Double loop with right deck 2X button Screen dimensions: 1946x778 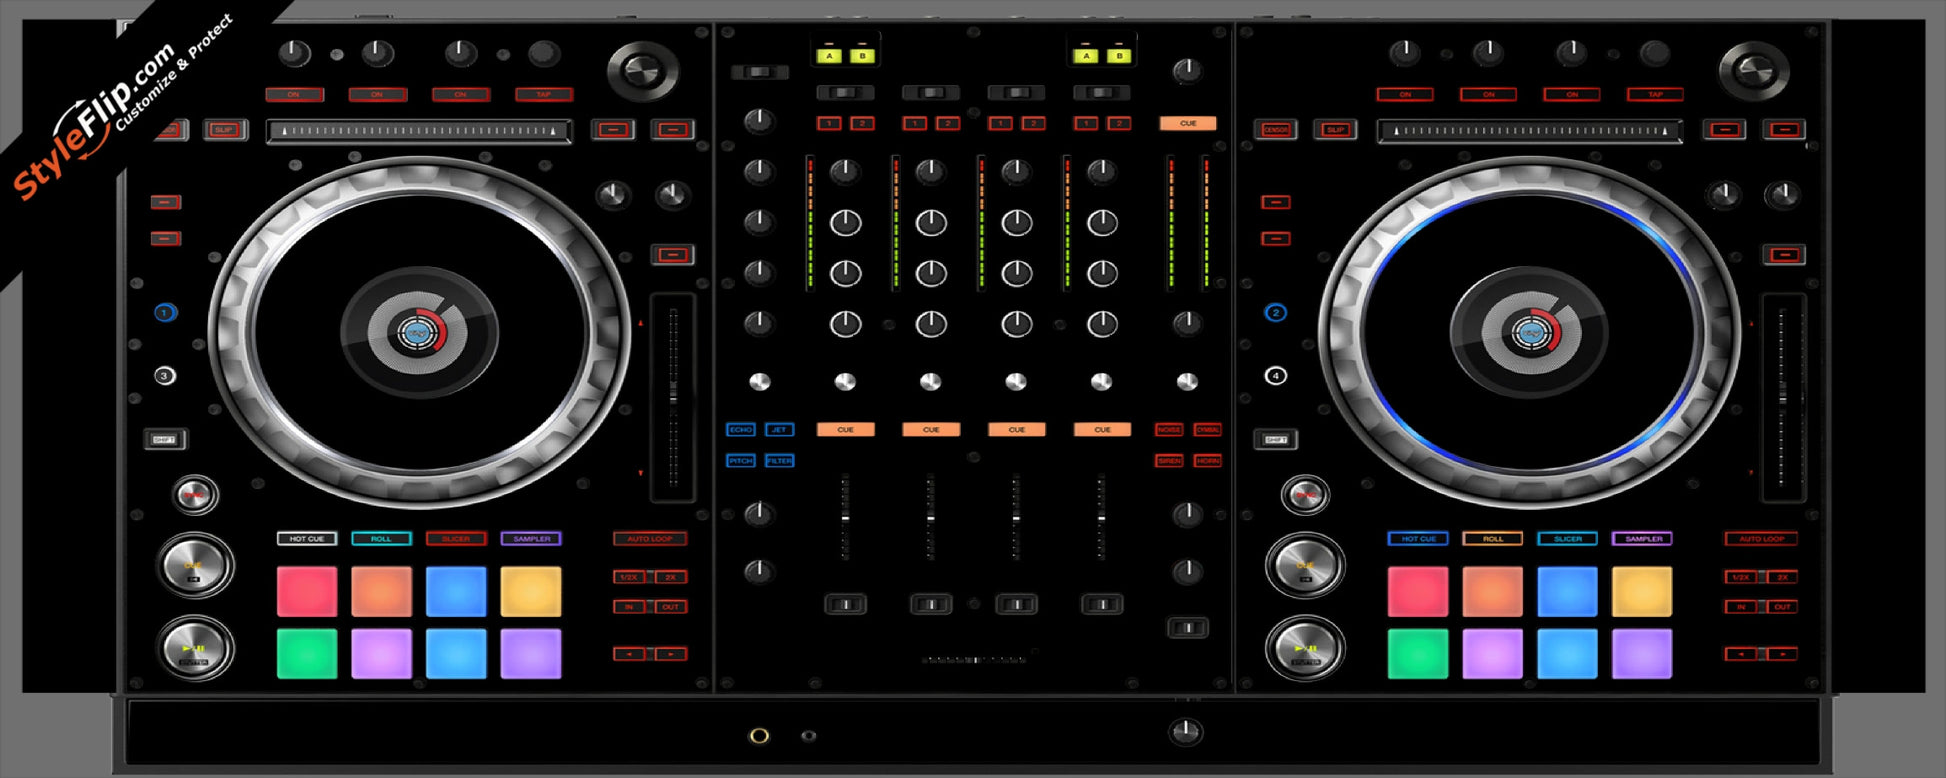coord(1781,577)
